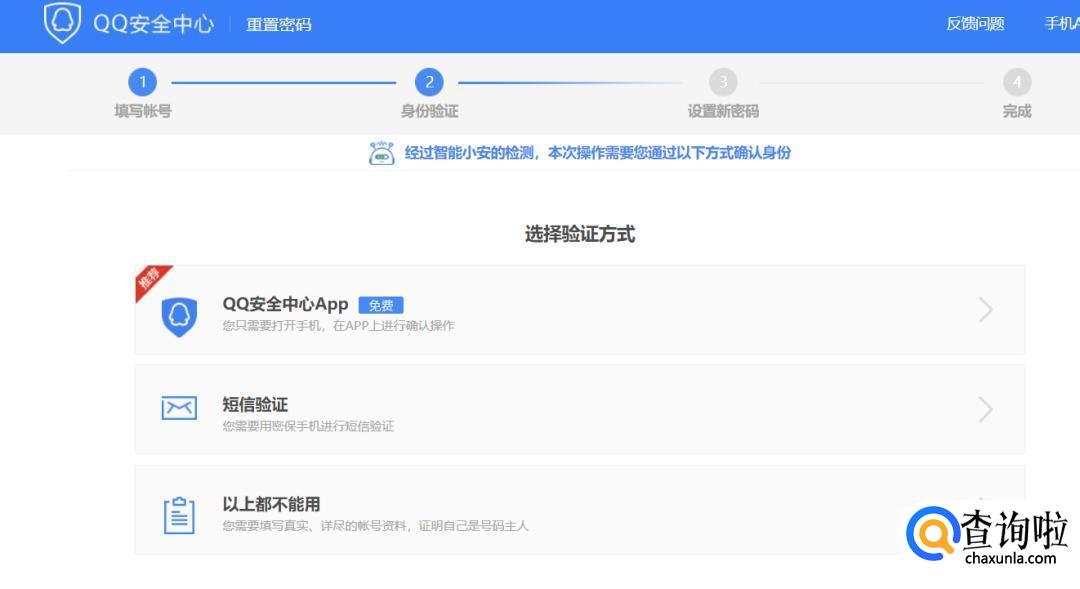This screenshot has height=589, width=1080.
Task: Click the 完成 step label
Action: [x=1017, y=111]
